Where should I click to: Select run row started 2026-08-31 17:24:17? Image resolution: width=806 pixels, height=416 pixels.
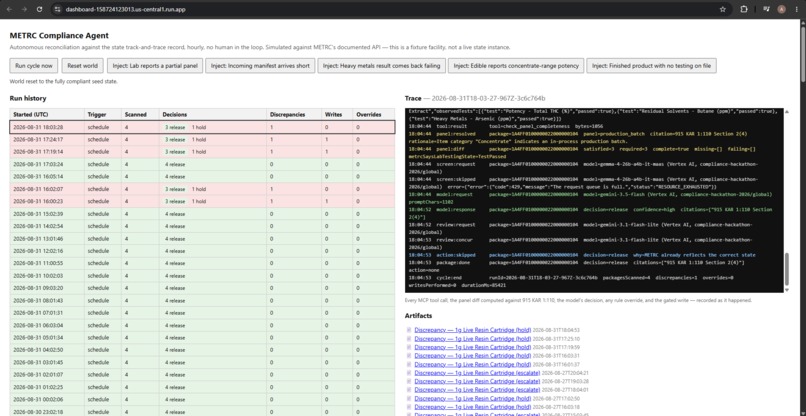pos(202,139)
